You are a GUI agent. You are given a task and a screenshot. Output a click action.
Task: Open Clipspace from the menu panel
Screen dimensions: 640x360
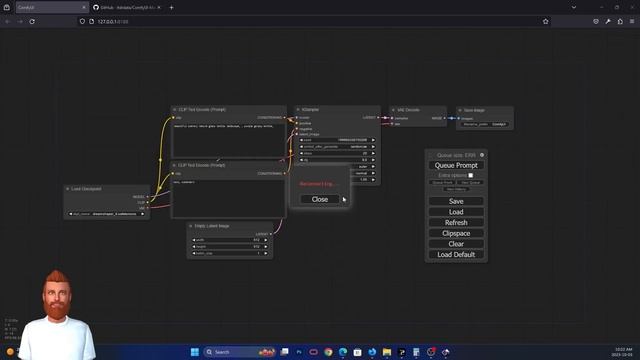pos(456,233)
